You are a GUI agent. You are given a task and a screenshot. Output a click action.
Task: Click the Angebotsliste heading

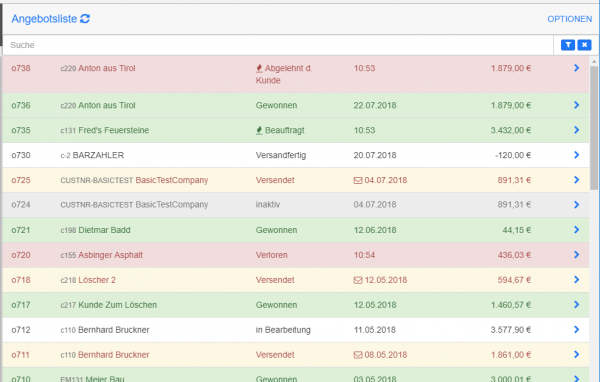click(44, 19)
